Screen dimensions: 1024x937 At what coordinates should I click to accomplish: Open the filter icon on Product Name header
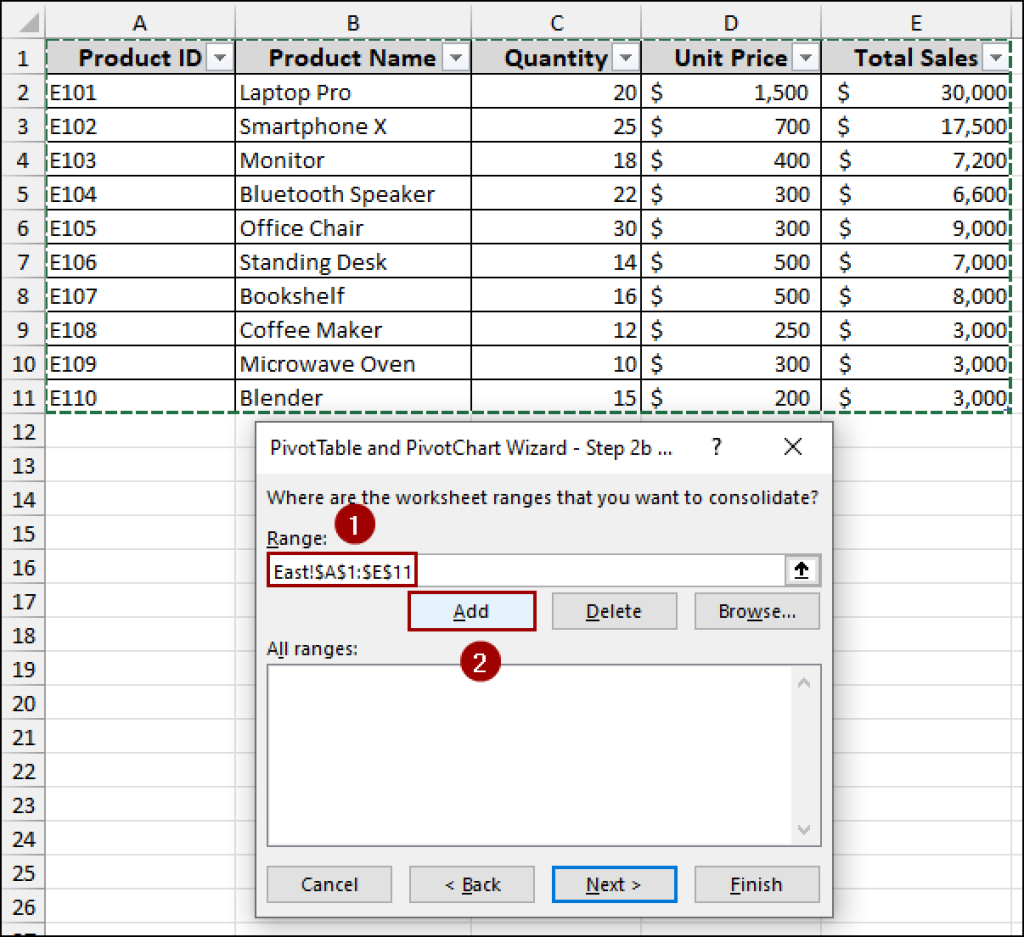(x=456, y=57)
